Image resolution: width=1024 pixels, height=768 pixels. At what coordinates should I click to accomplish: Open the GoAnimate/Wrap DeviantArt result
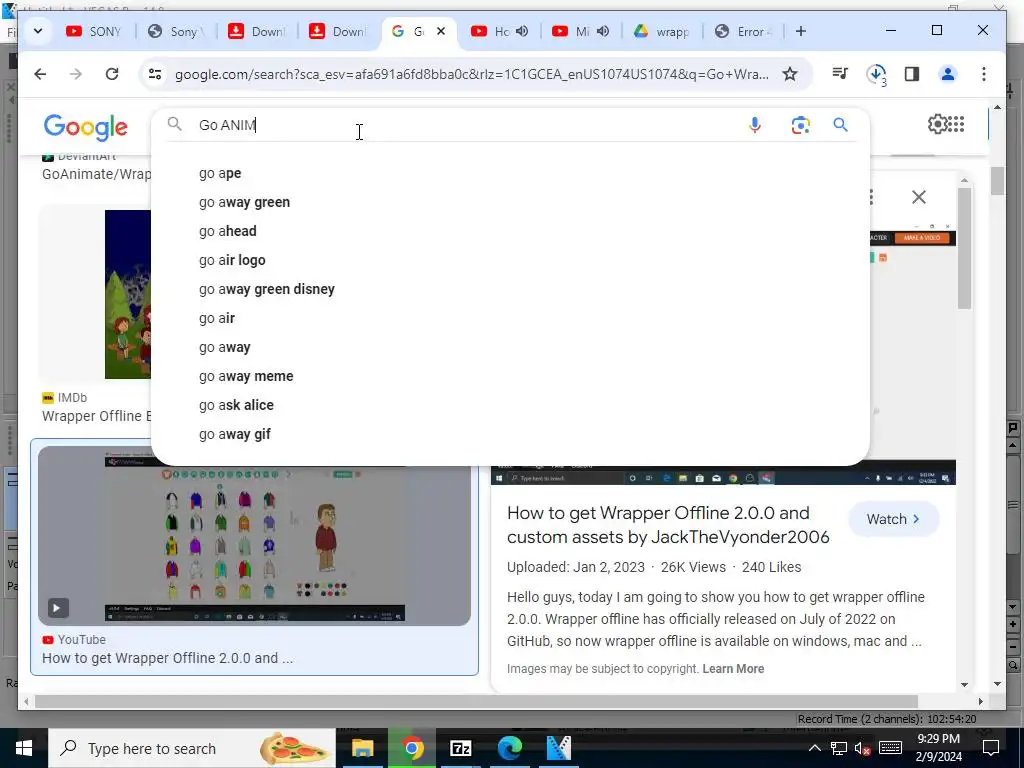96,174
